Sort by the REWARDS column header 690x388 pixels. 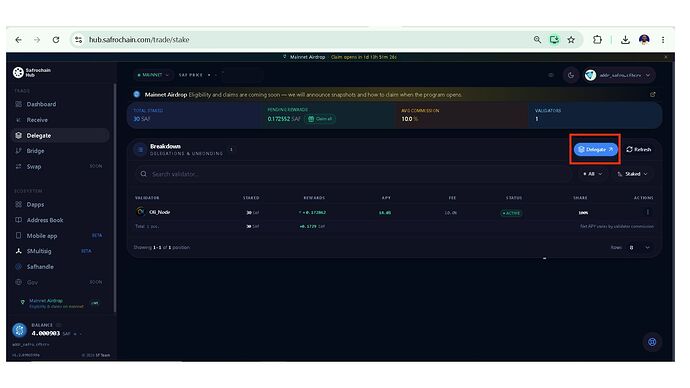[314, 198]
